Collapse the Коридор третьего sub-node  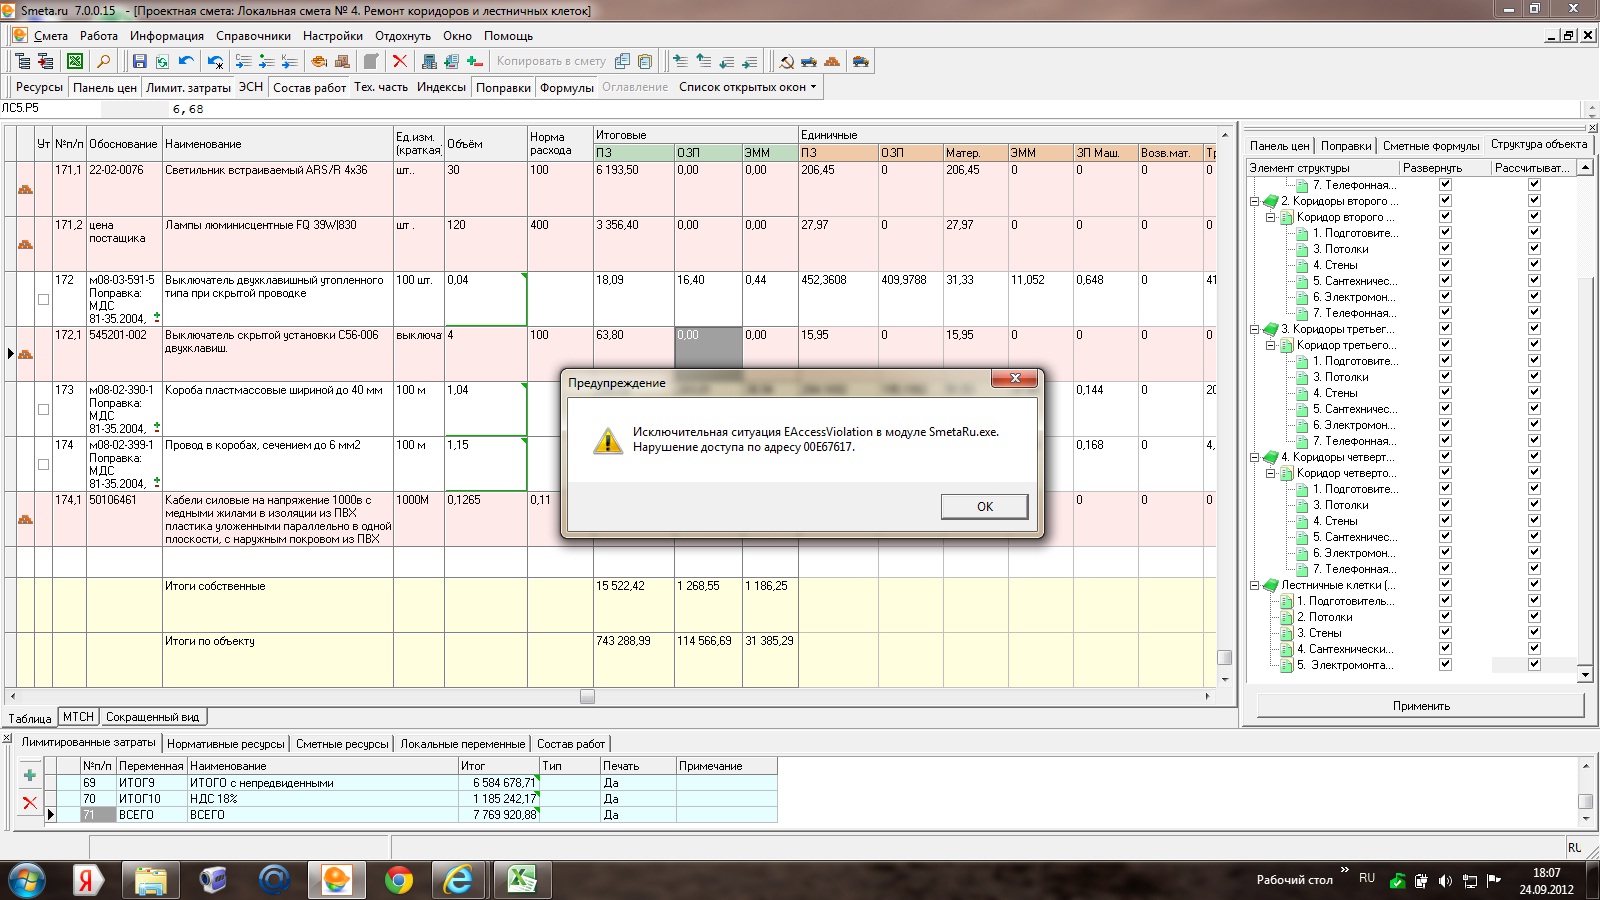click(x=1270, y=345)
